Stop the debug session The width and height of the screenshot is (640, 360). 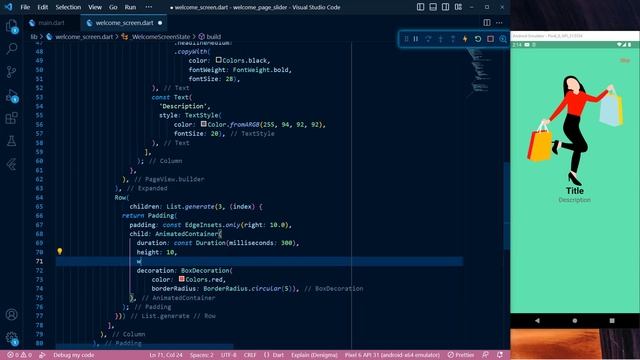click(x=490, y=39)
